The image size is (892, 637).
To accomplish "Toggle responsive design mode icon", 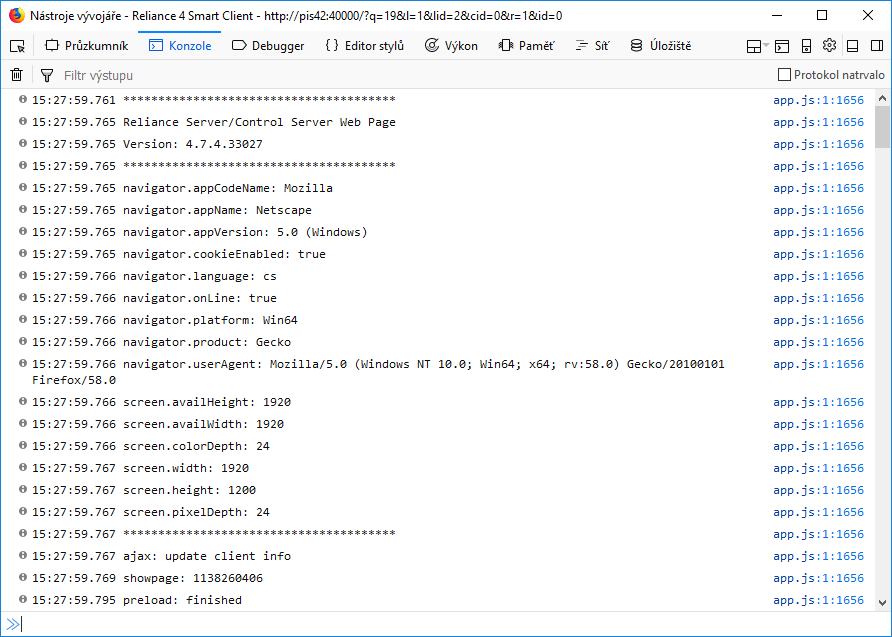I will pos(806,46).
